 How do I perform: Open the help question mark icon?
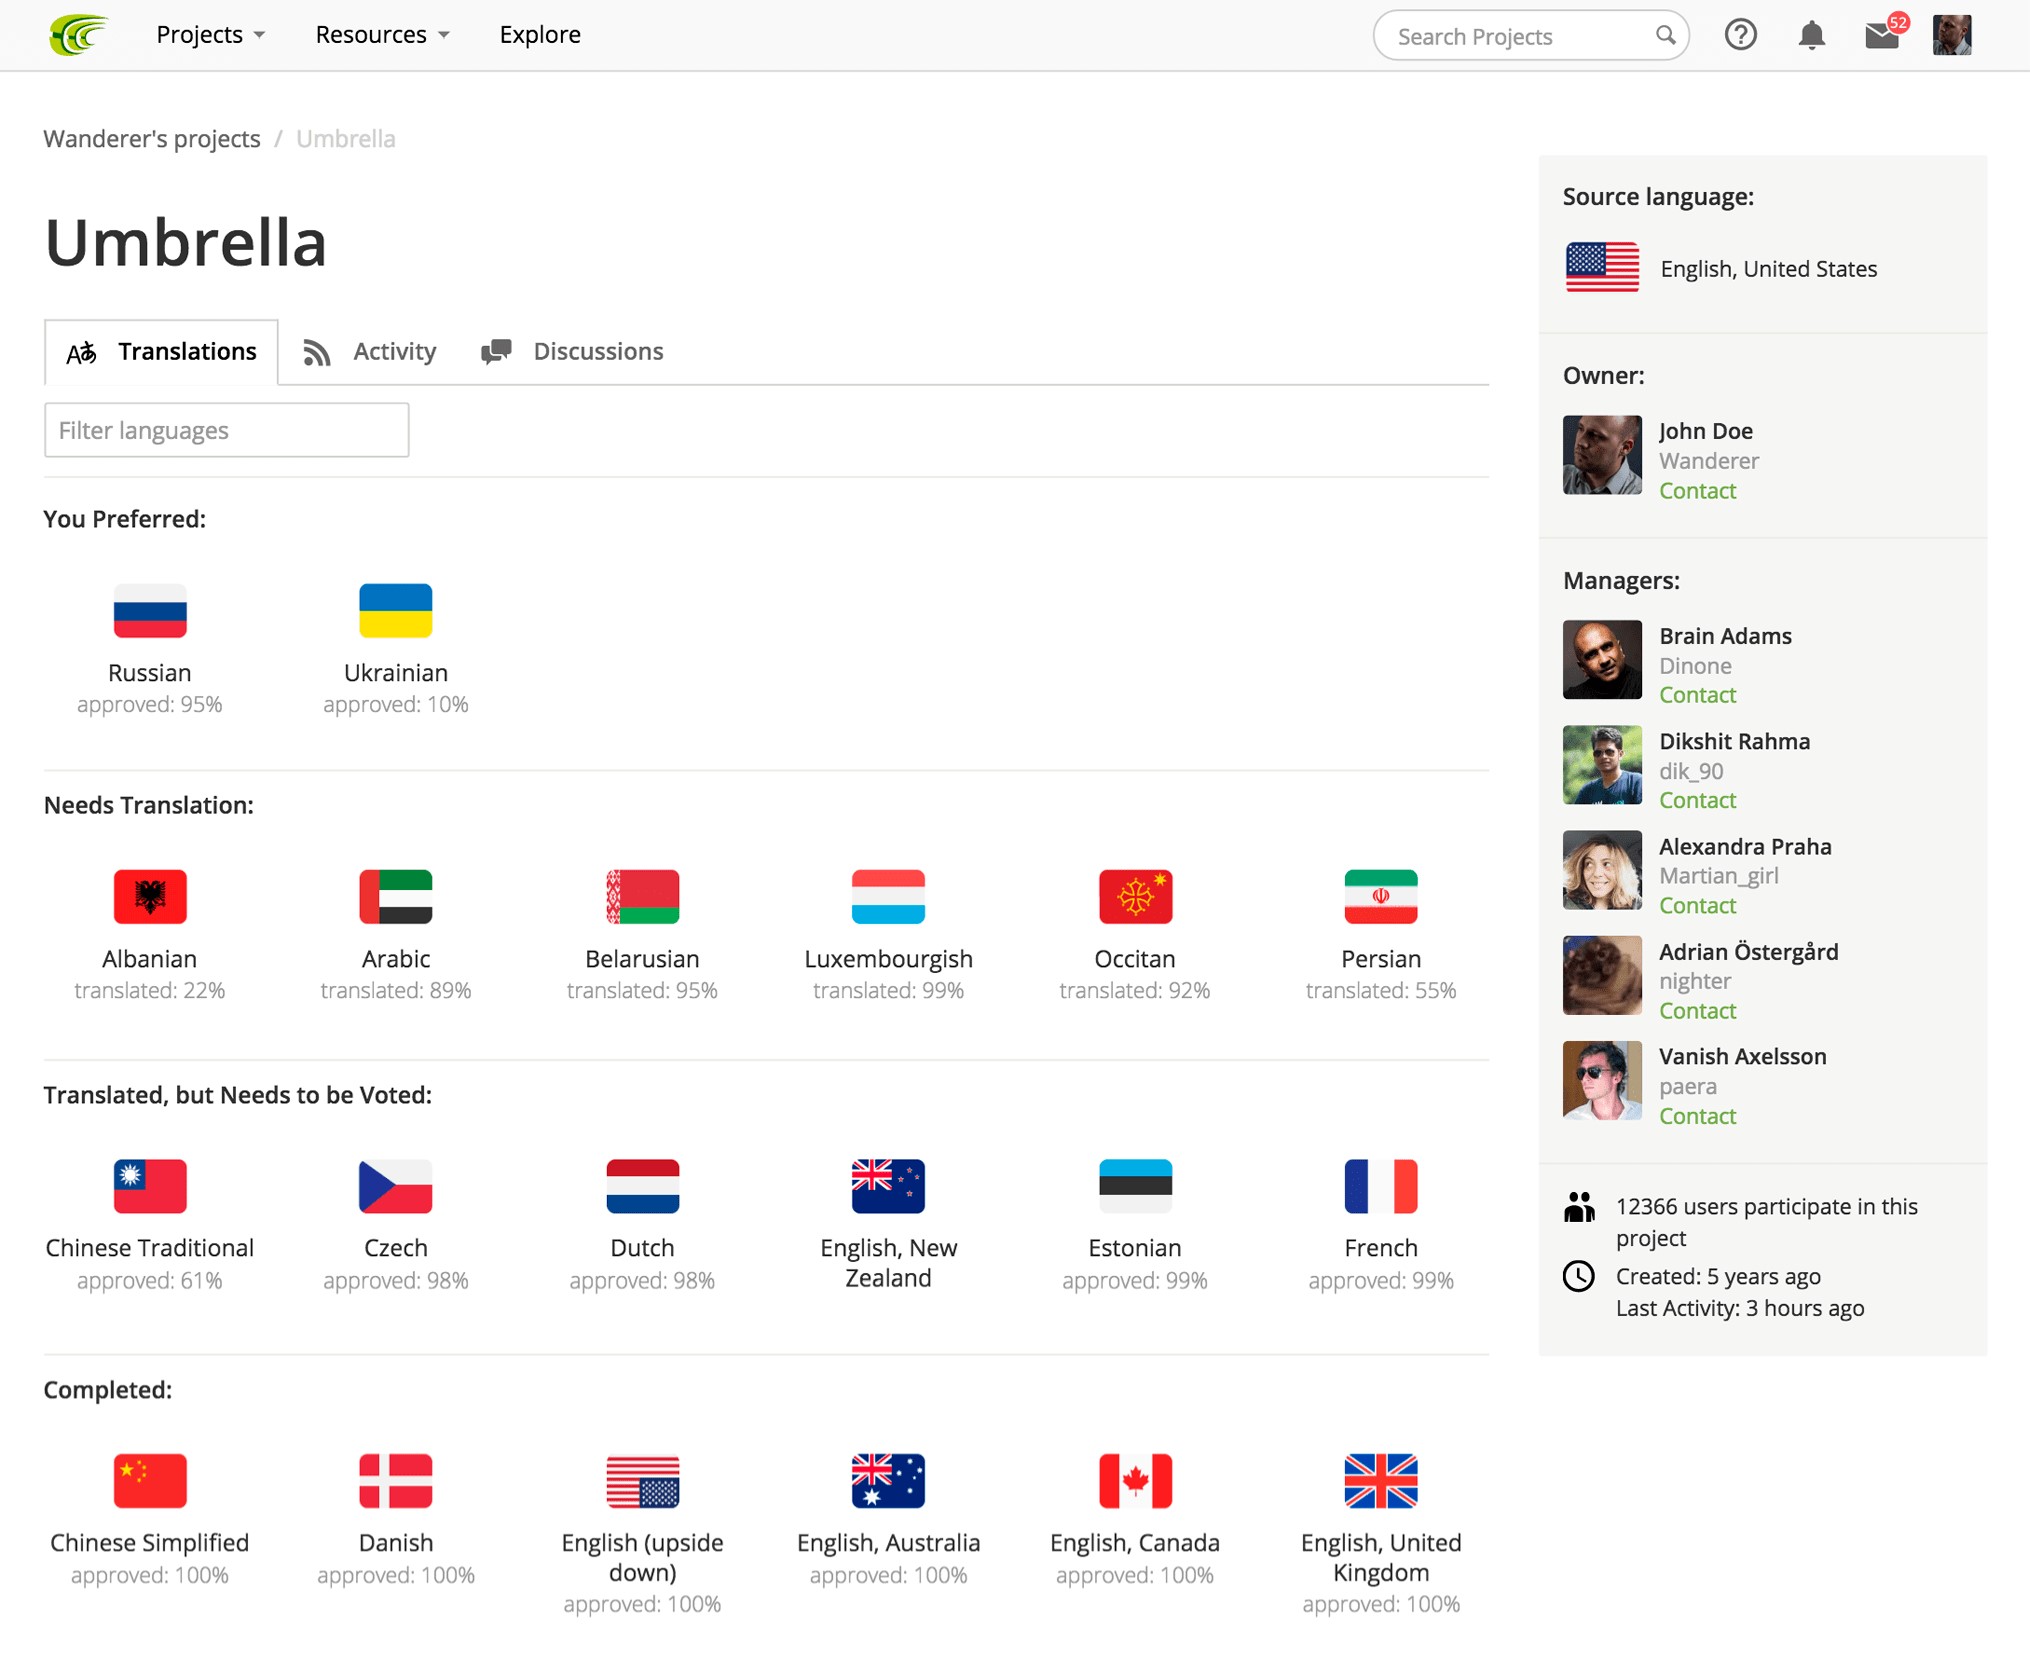point(1740,35)
